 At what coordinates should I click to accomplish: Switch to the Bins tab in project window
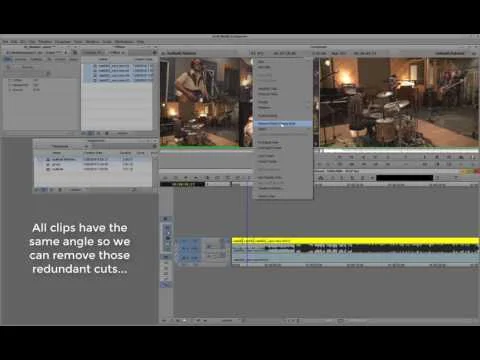[x=8, y=59]
